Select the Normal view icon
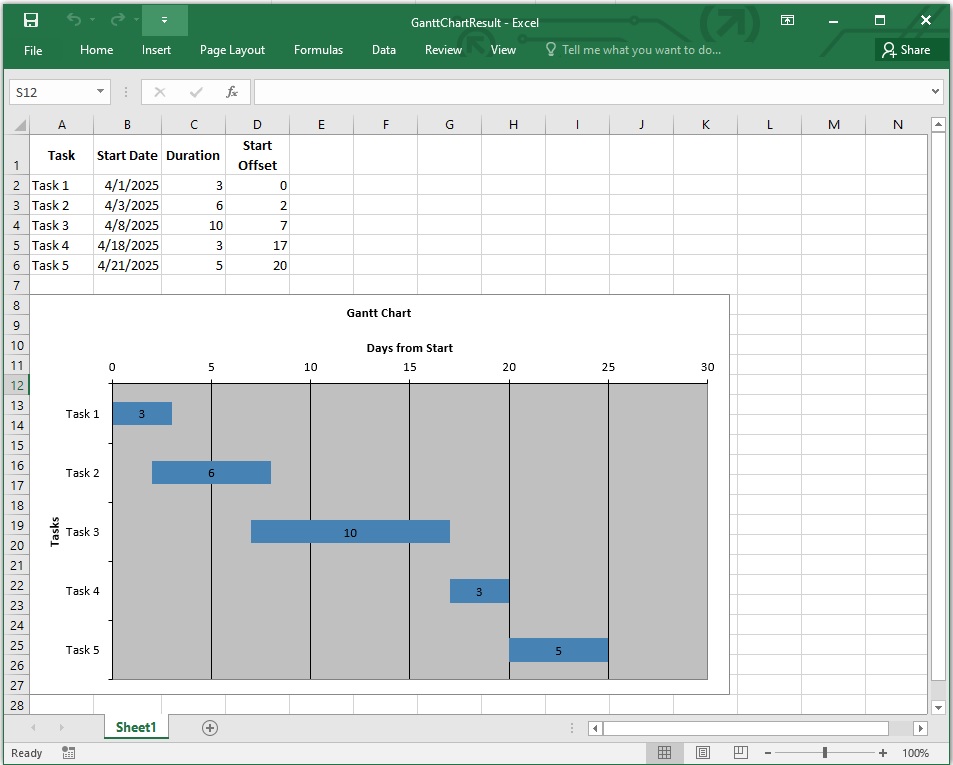This screenshot has width=953, height=765. (665, 752)
